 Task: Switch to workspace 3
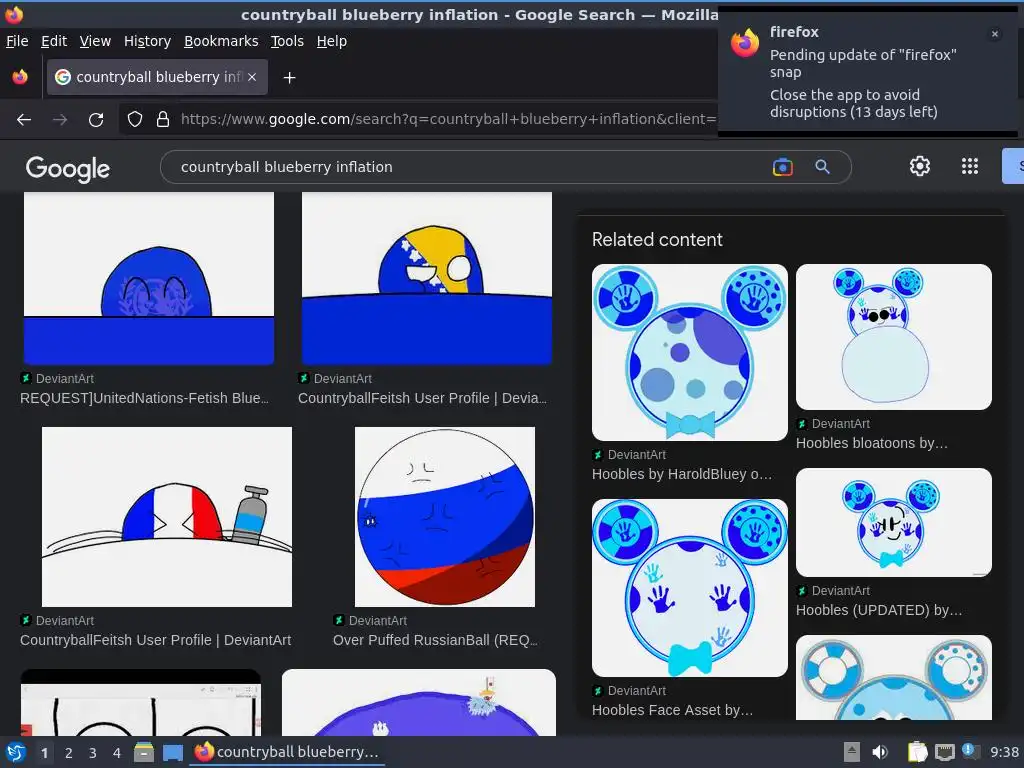pos(93,753)
